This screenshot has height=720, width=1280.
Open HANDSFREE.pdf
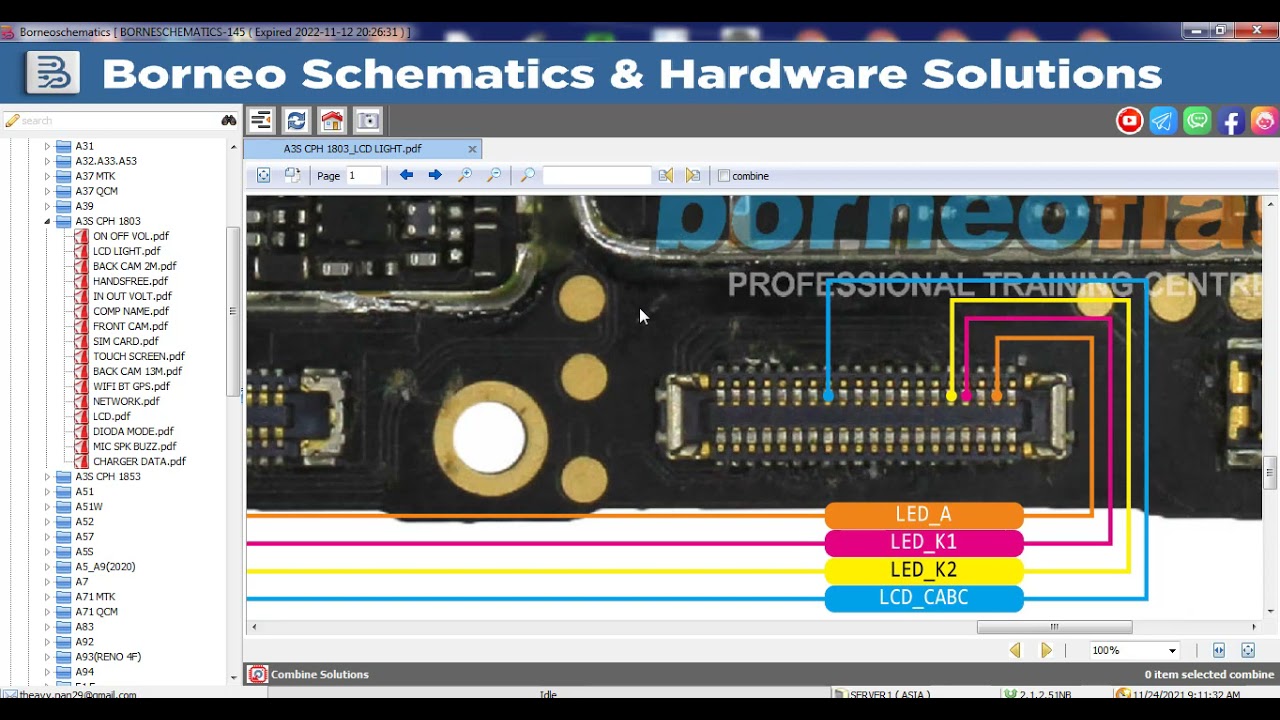click(130, 281)
